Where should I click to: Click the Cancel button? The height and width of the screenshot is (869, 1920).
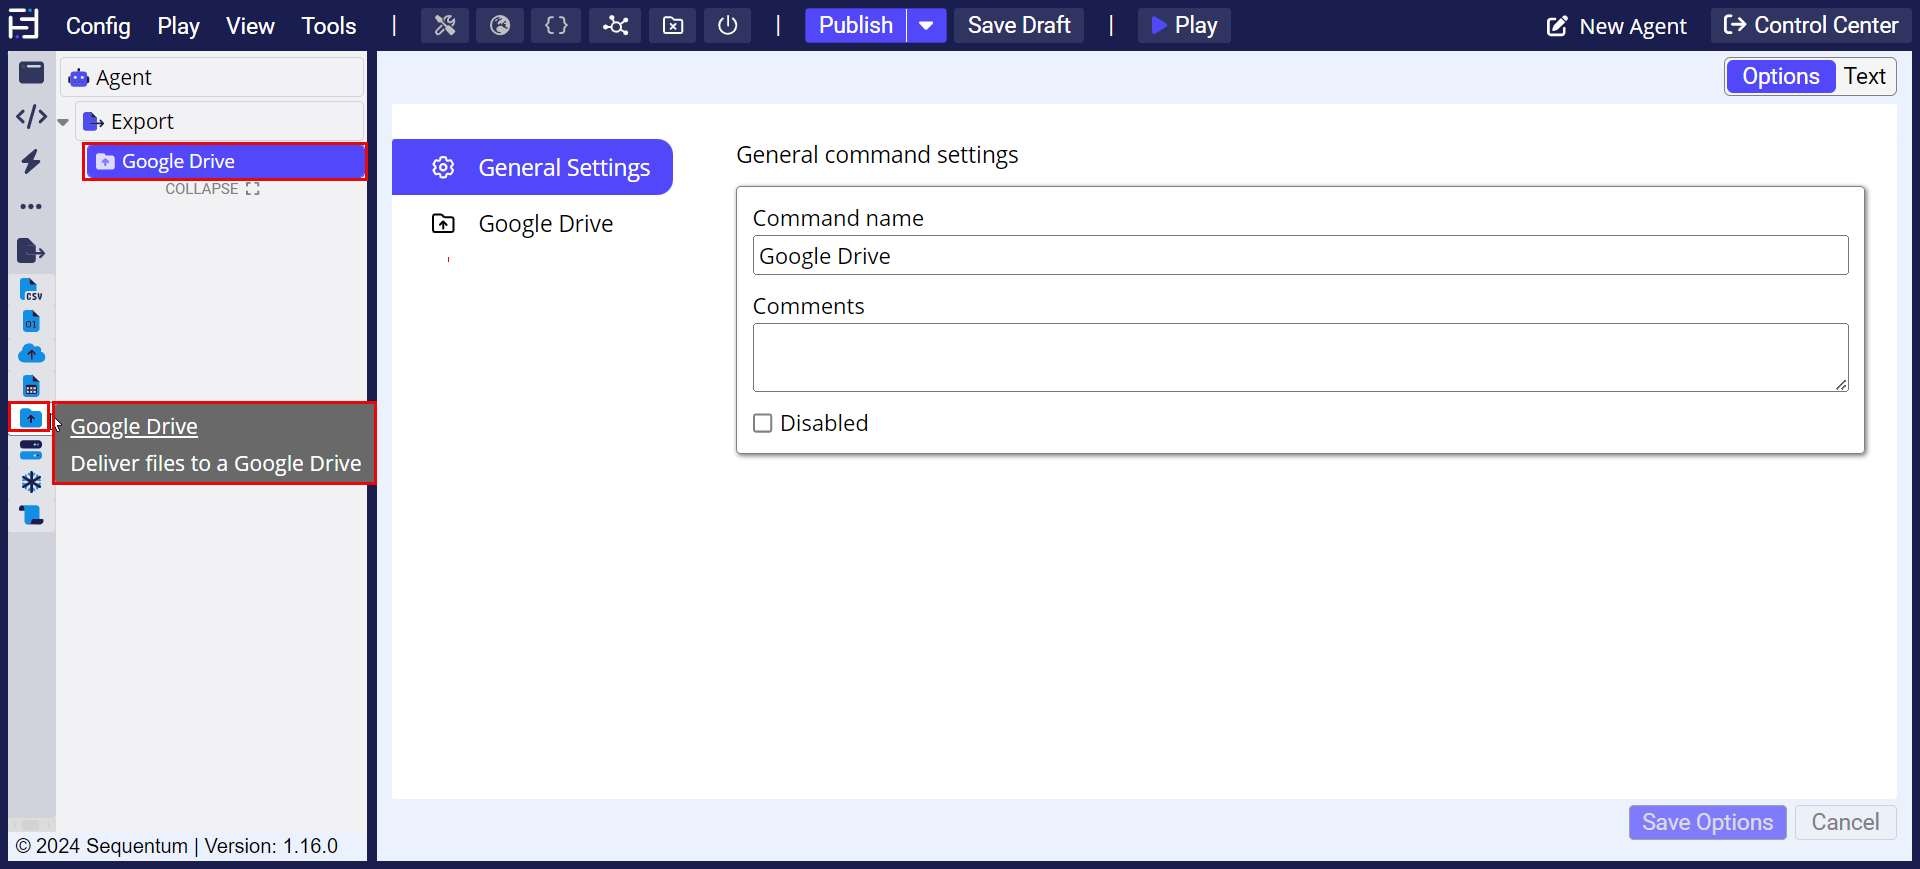(x=1846, y=822)
